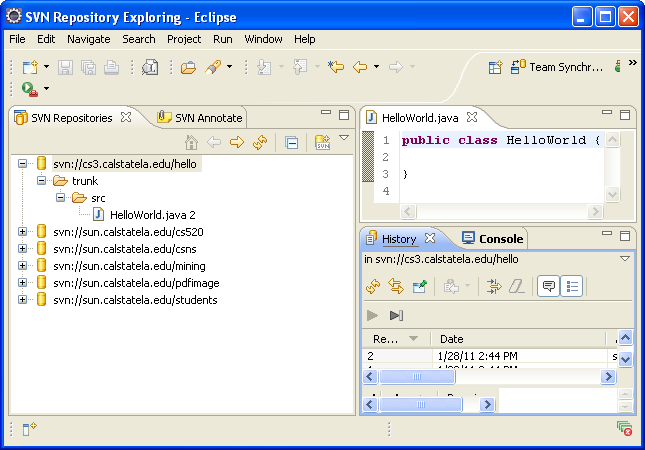Open the File menu
The height and width of the screenshot is (450, 645).
coord(17,39)
